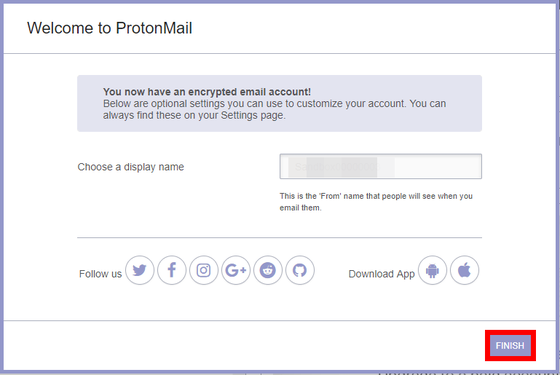Open the Instagram follow icon
560x375 pixels.
[x=204, y=270]
